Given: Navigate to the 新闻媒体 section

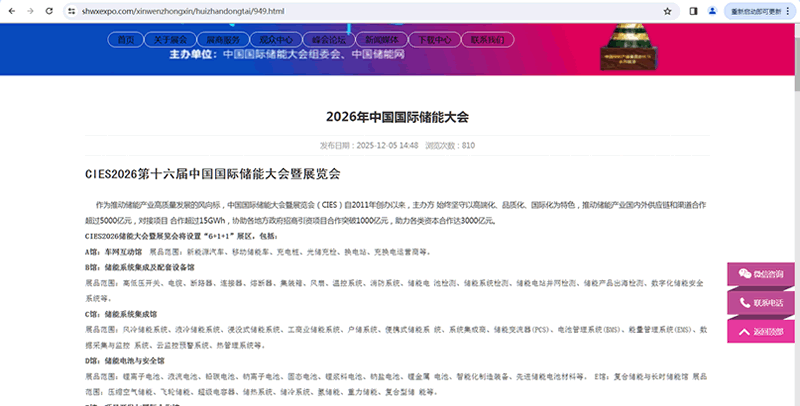Looking at the screenshot, I should tap(386, 40).
